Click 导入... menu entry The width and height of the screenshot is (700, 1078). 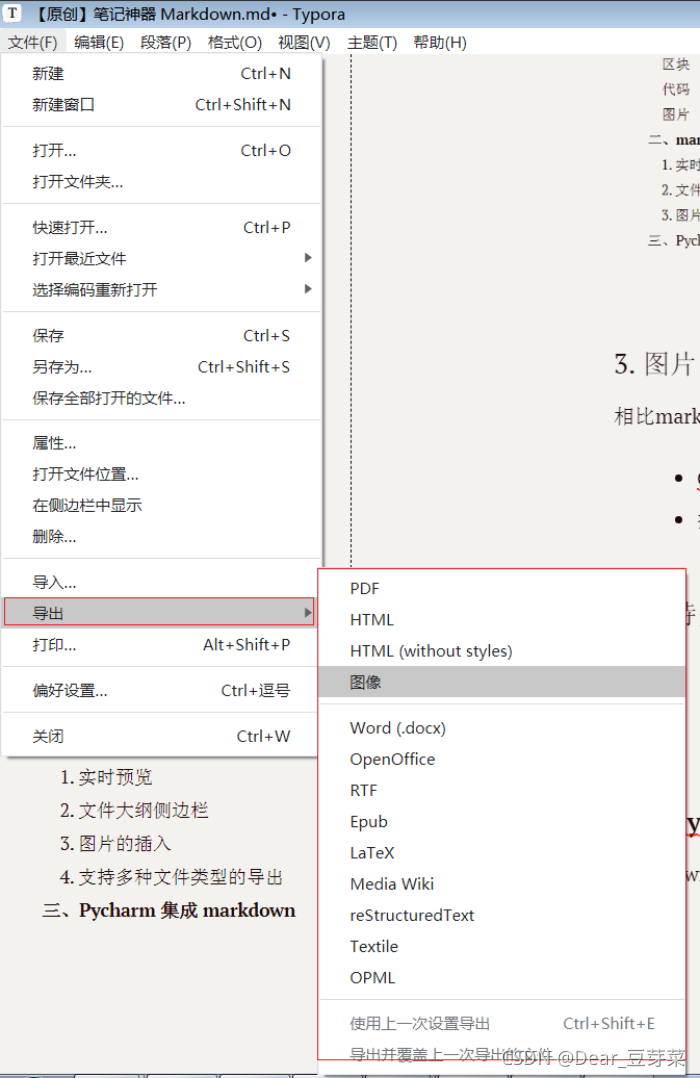tap(162, 582)
